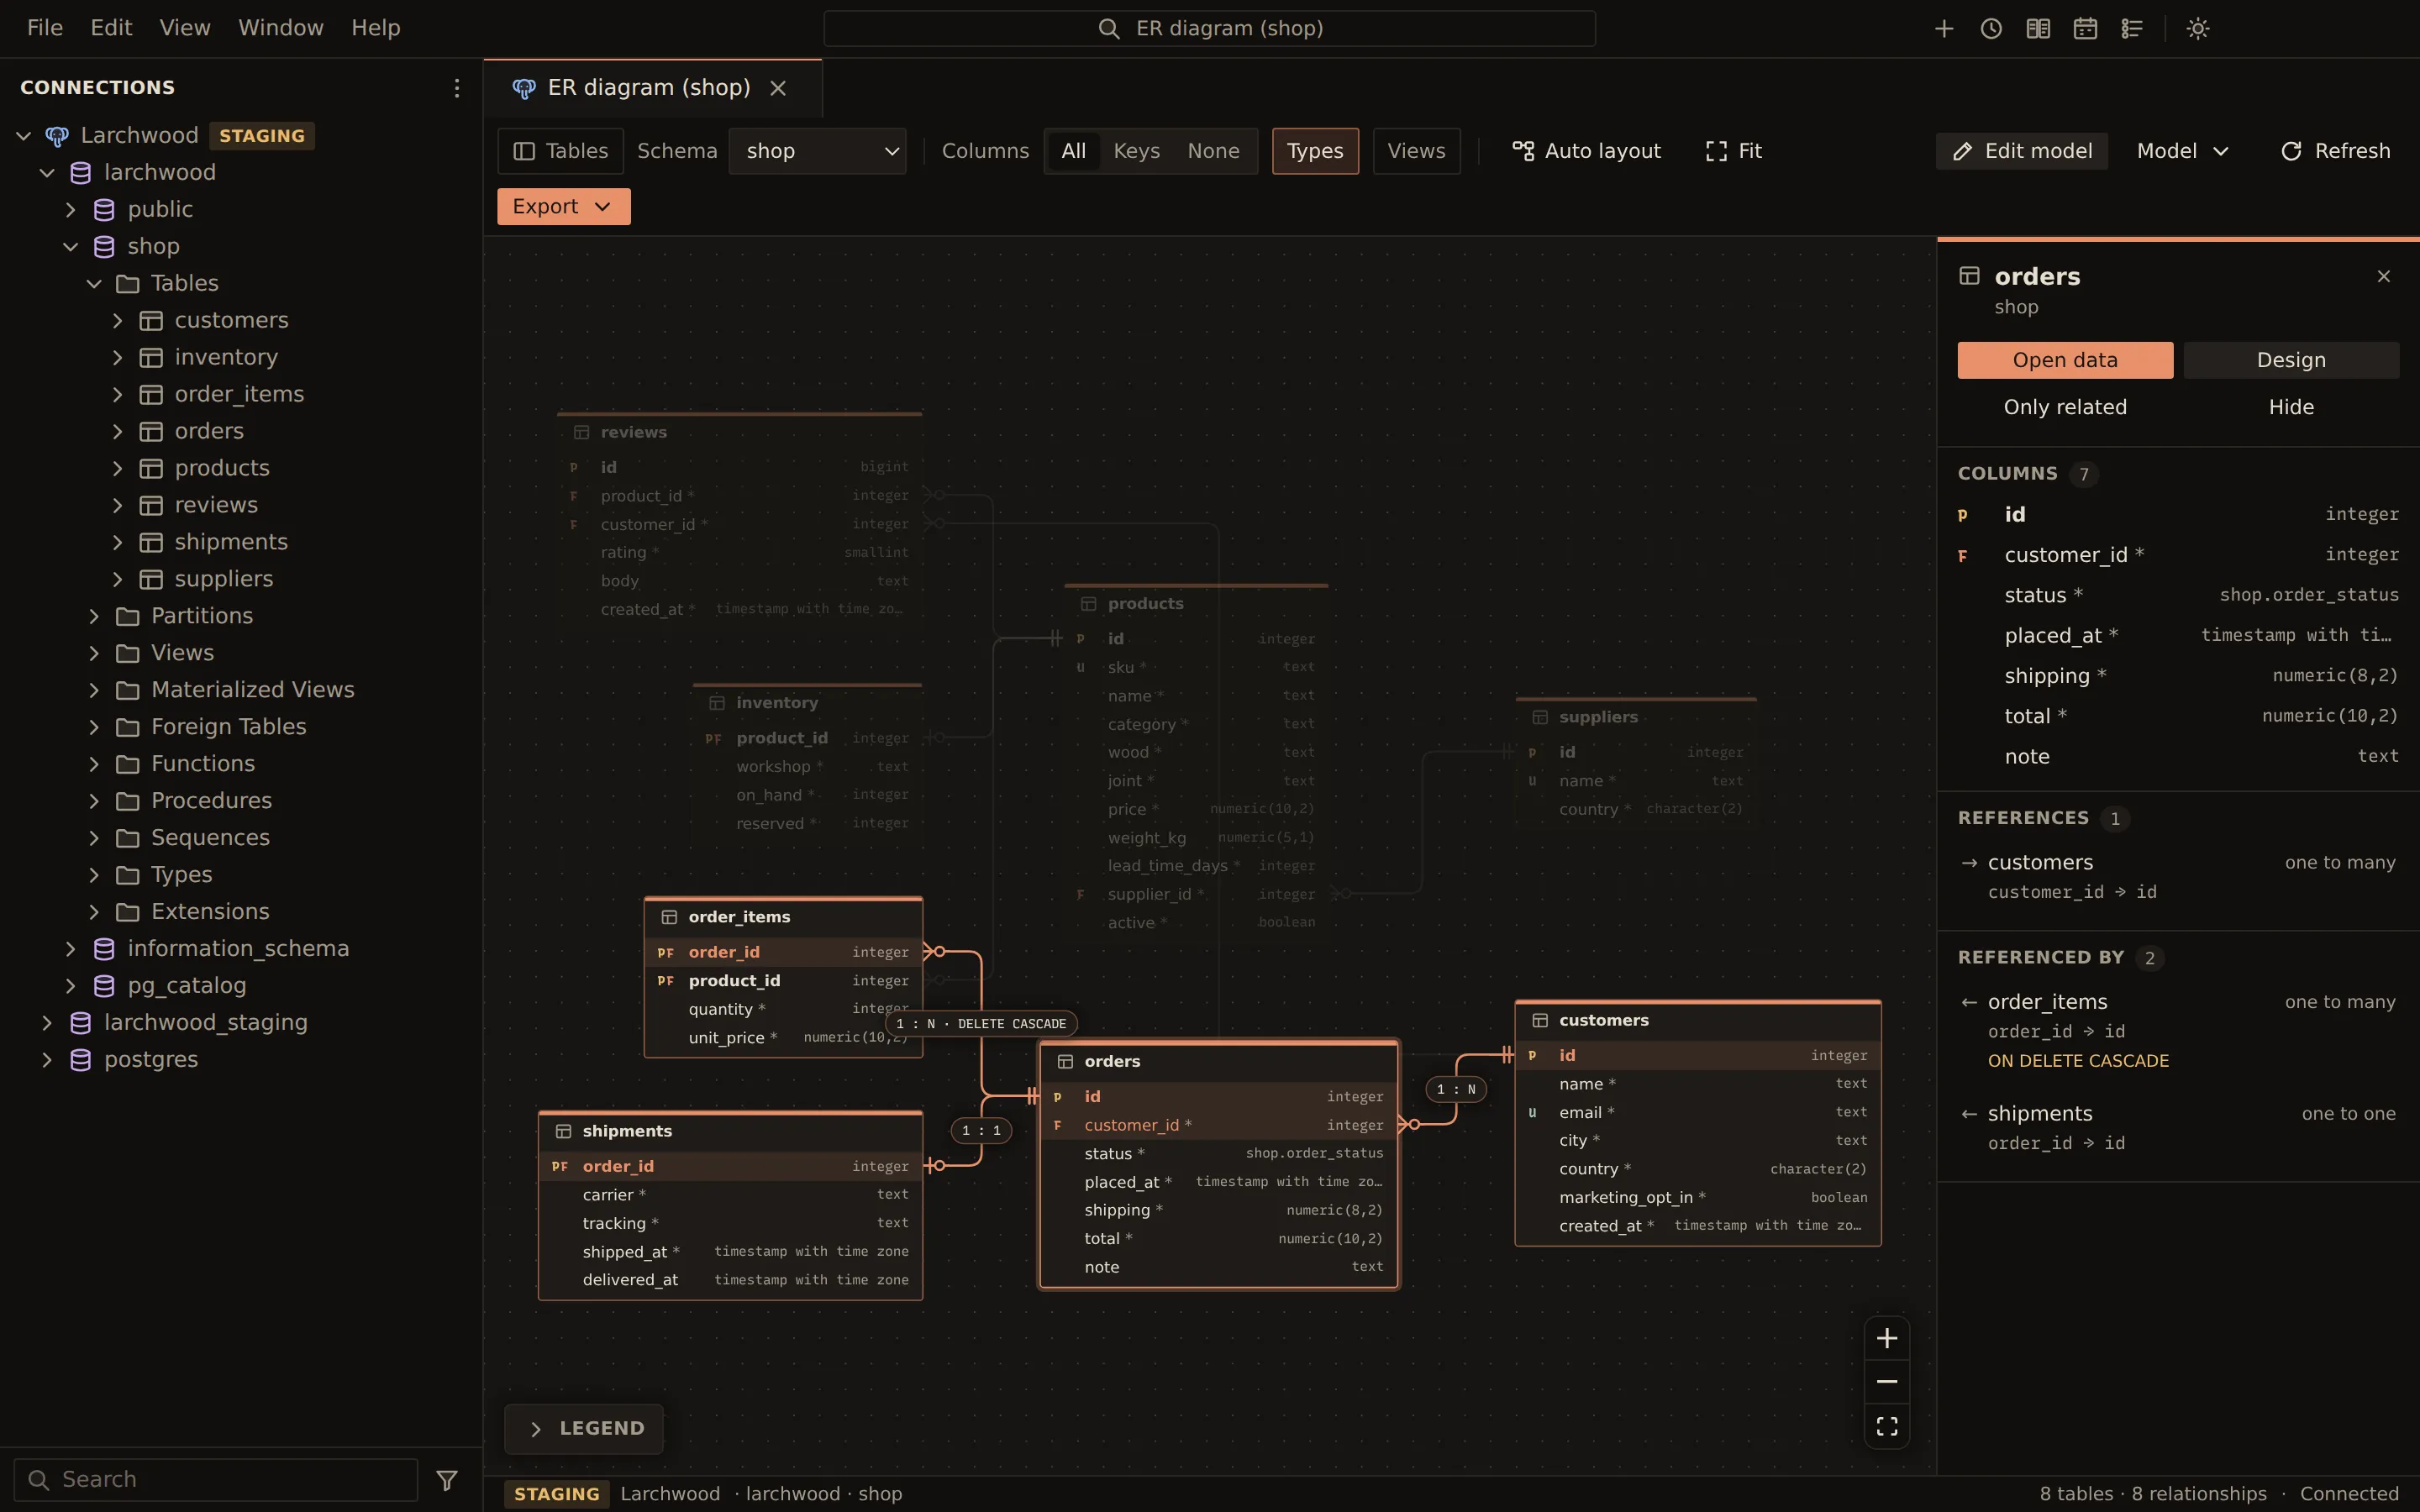Image resolution: width=2420 pixels, height=1512 pixels.
Task: Click the fit-to-screen icon below zoom controls
Action: (x=1887, y=1426)
